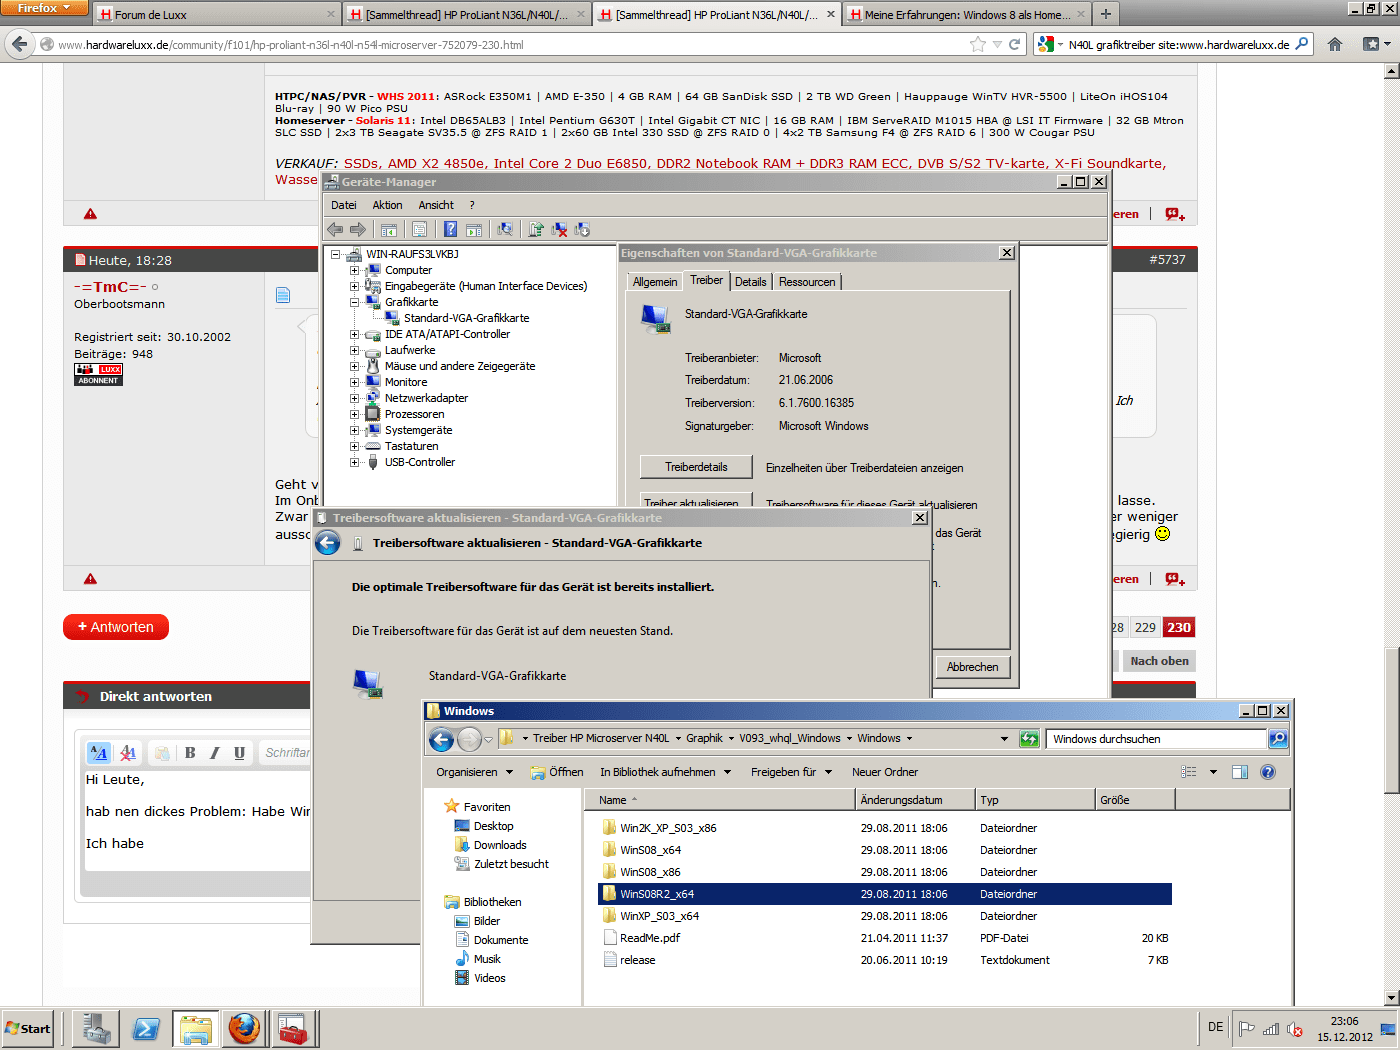Viewport: 1400px width, 1050px height.
Task: Click the Nach oben link on forum page
Action: tap(1159, 661)
